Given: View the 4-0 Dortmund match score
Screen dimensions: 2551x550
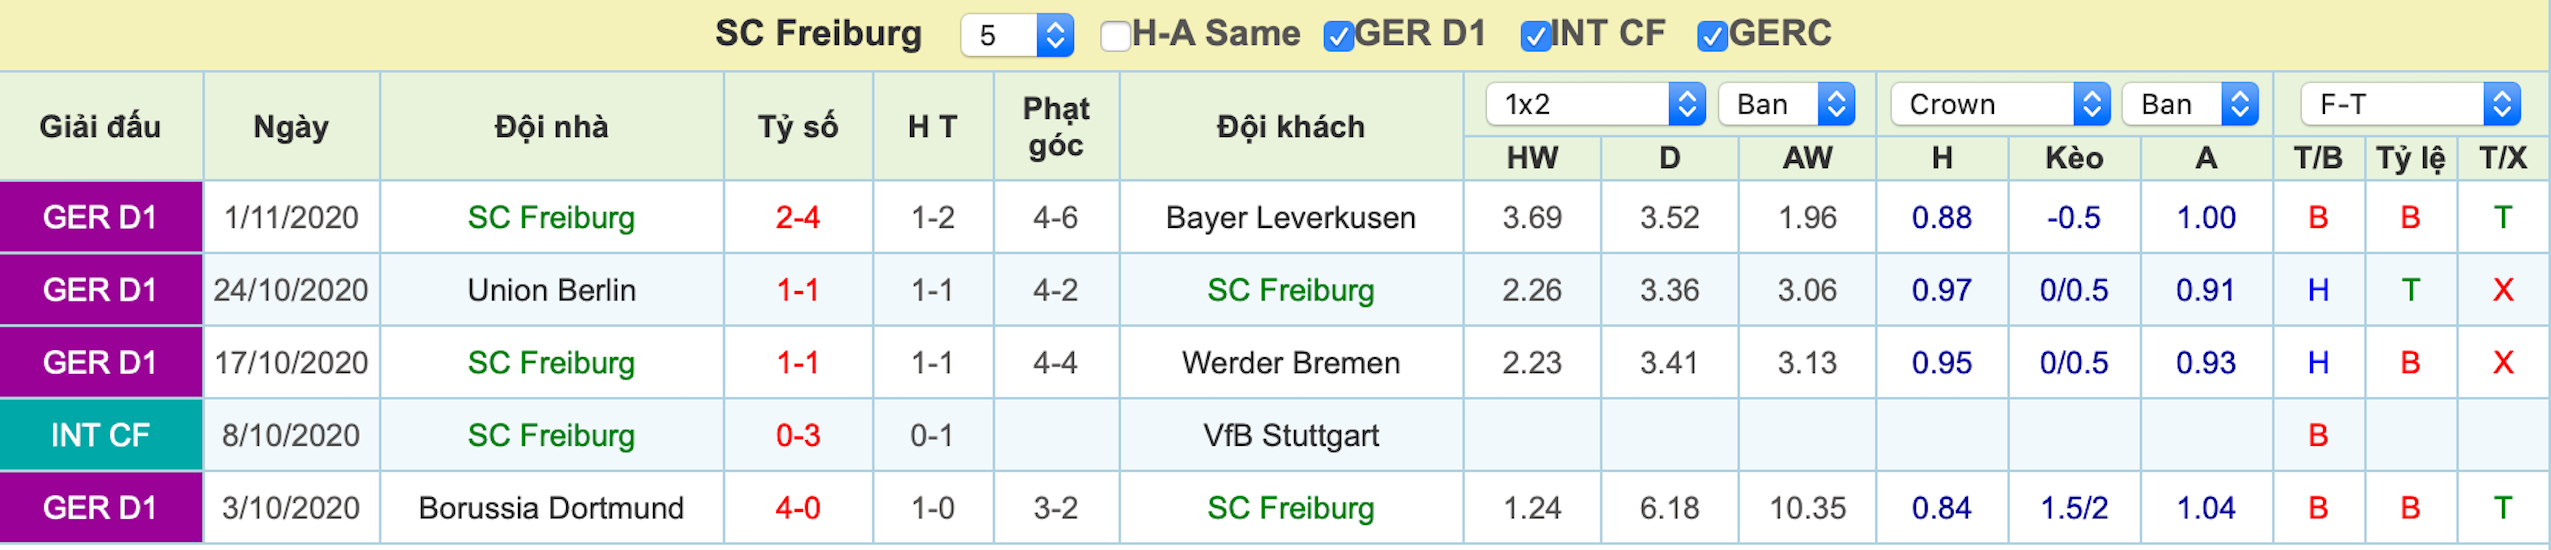Looking at the screenshot, I should [x=798, y=509].
